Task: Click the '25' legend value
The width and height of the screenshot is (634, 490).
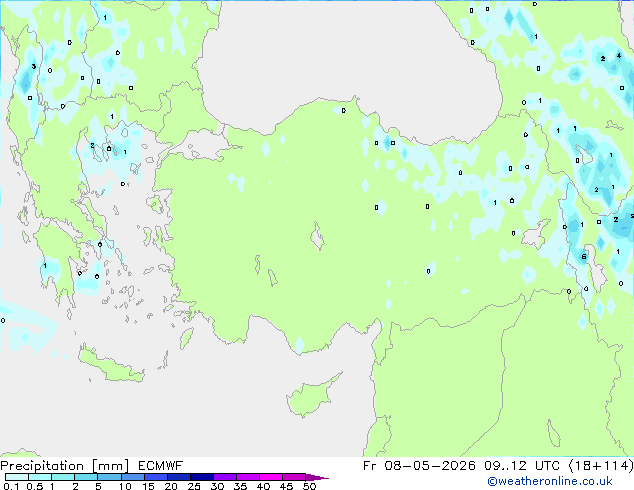Action: pyautogui.click(x=194, y=486)
